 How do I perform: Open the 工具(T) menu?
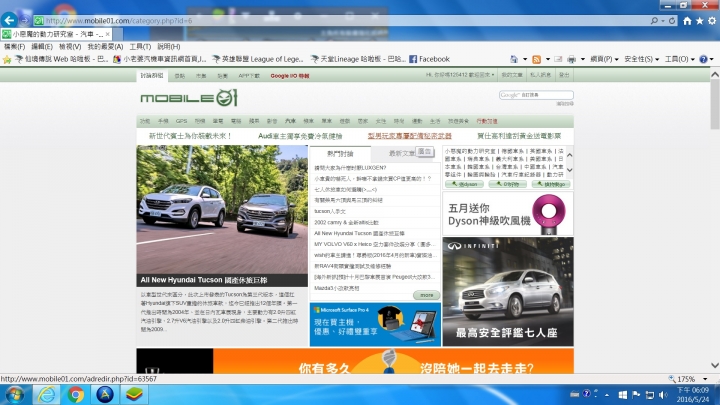pyautogui.click(x=140, y=47)
